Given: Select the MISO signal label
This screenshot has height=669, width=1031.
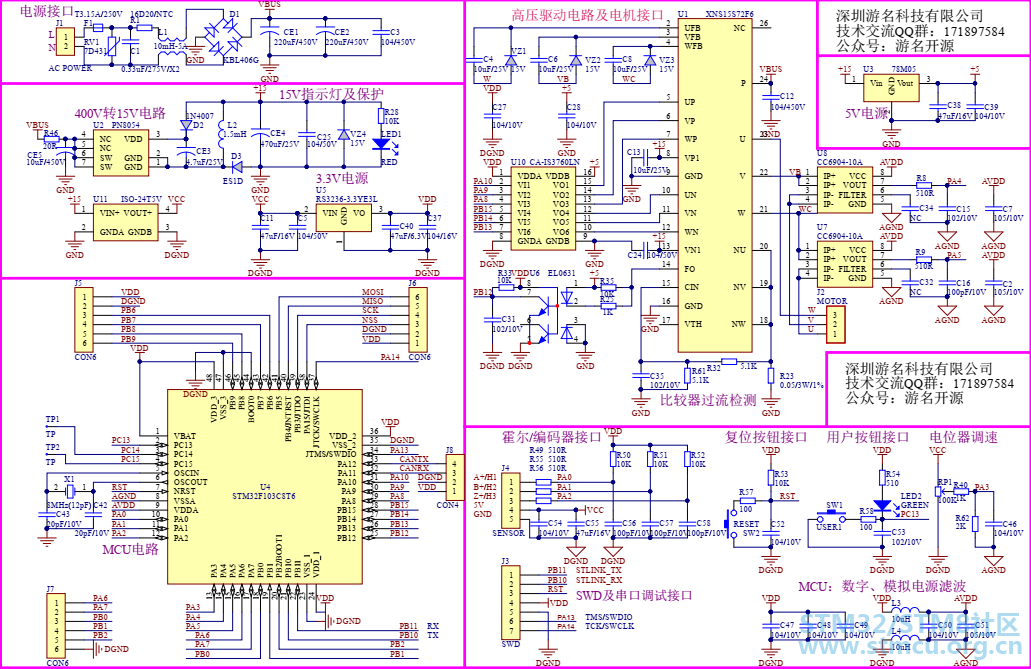Looking at the screenshot, I should [373, 301].
